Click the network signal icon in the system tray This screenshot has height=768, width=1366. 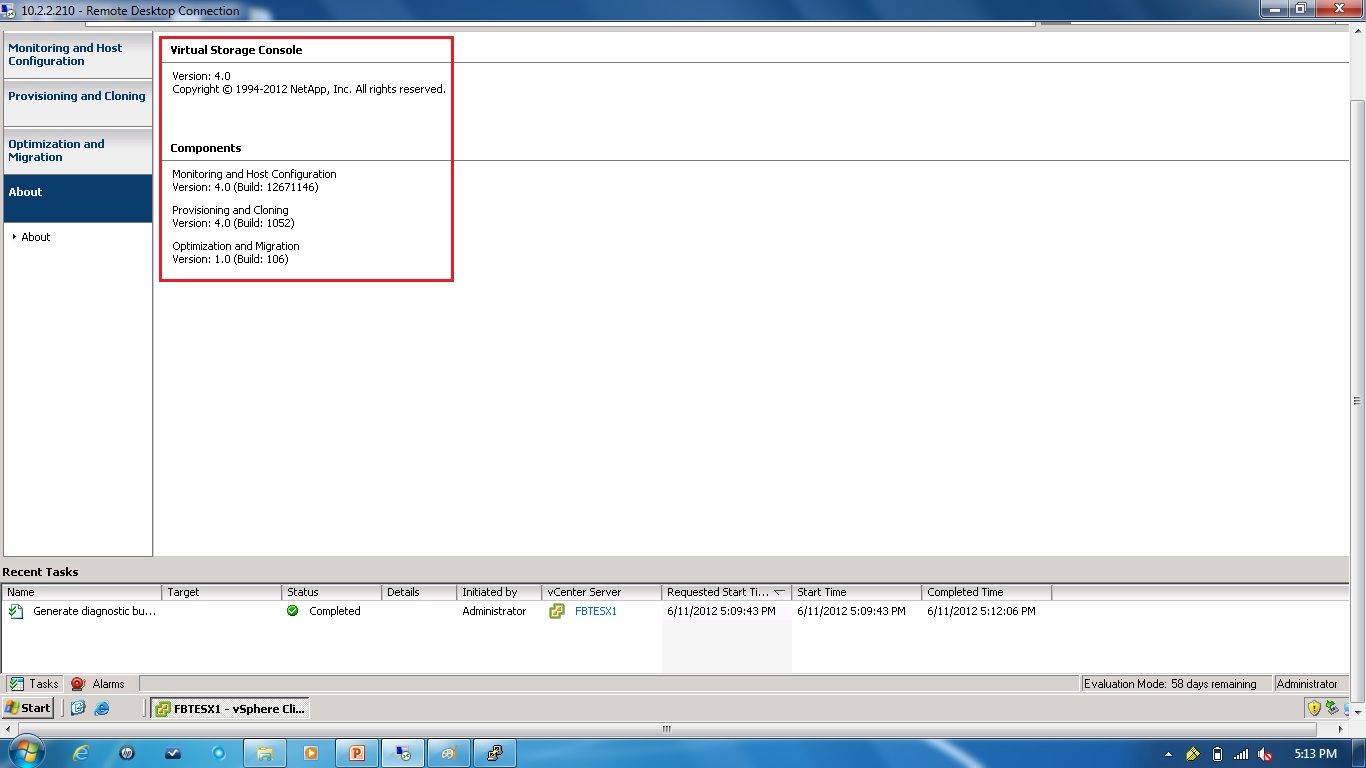click(1240, 753)
